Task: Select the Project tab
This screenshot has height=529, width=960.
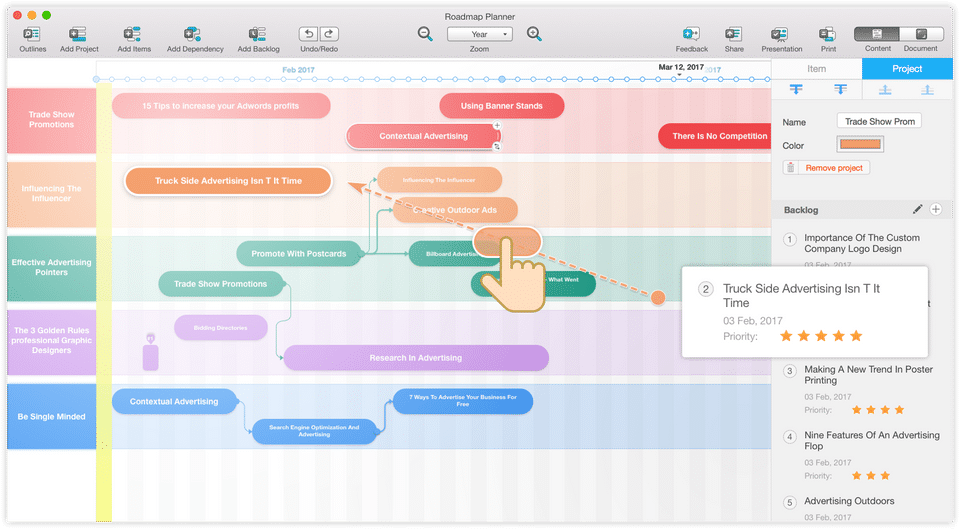Action: coord(907,69)
